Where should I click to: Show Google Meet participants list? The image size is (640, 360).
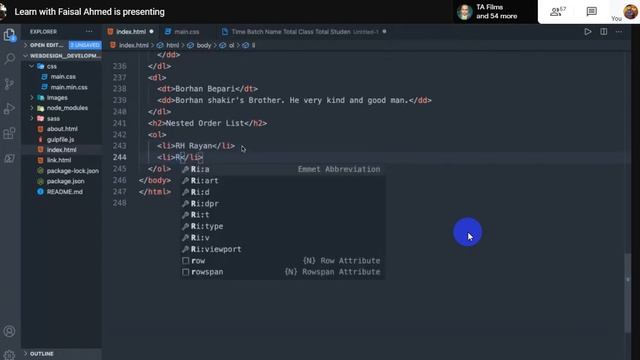(558, 11)
